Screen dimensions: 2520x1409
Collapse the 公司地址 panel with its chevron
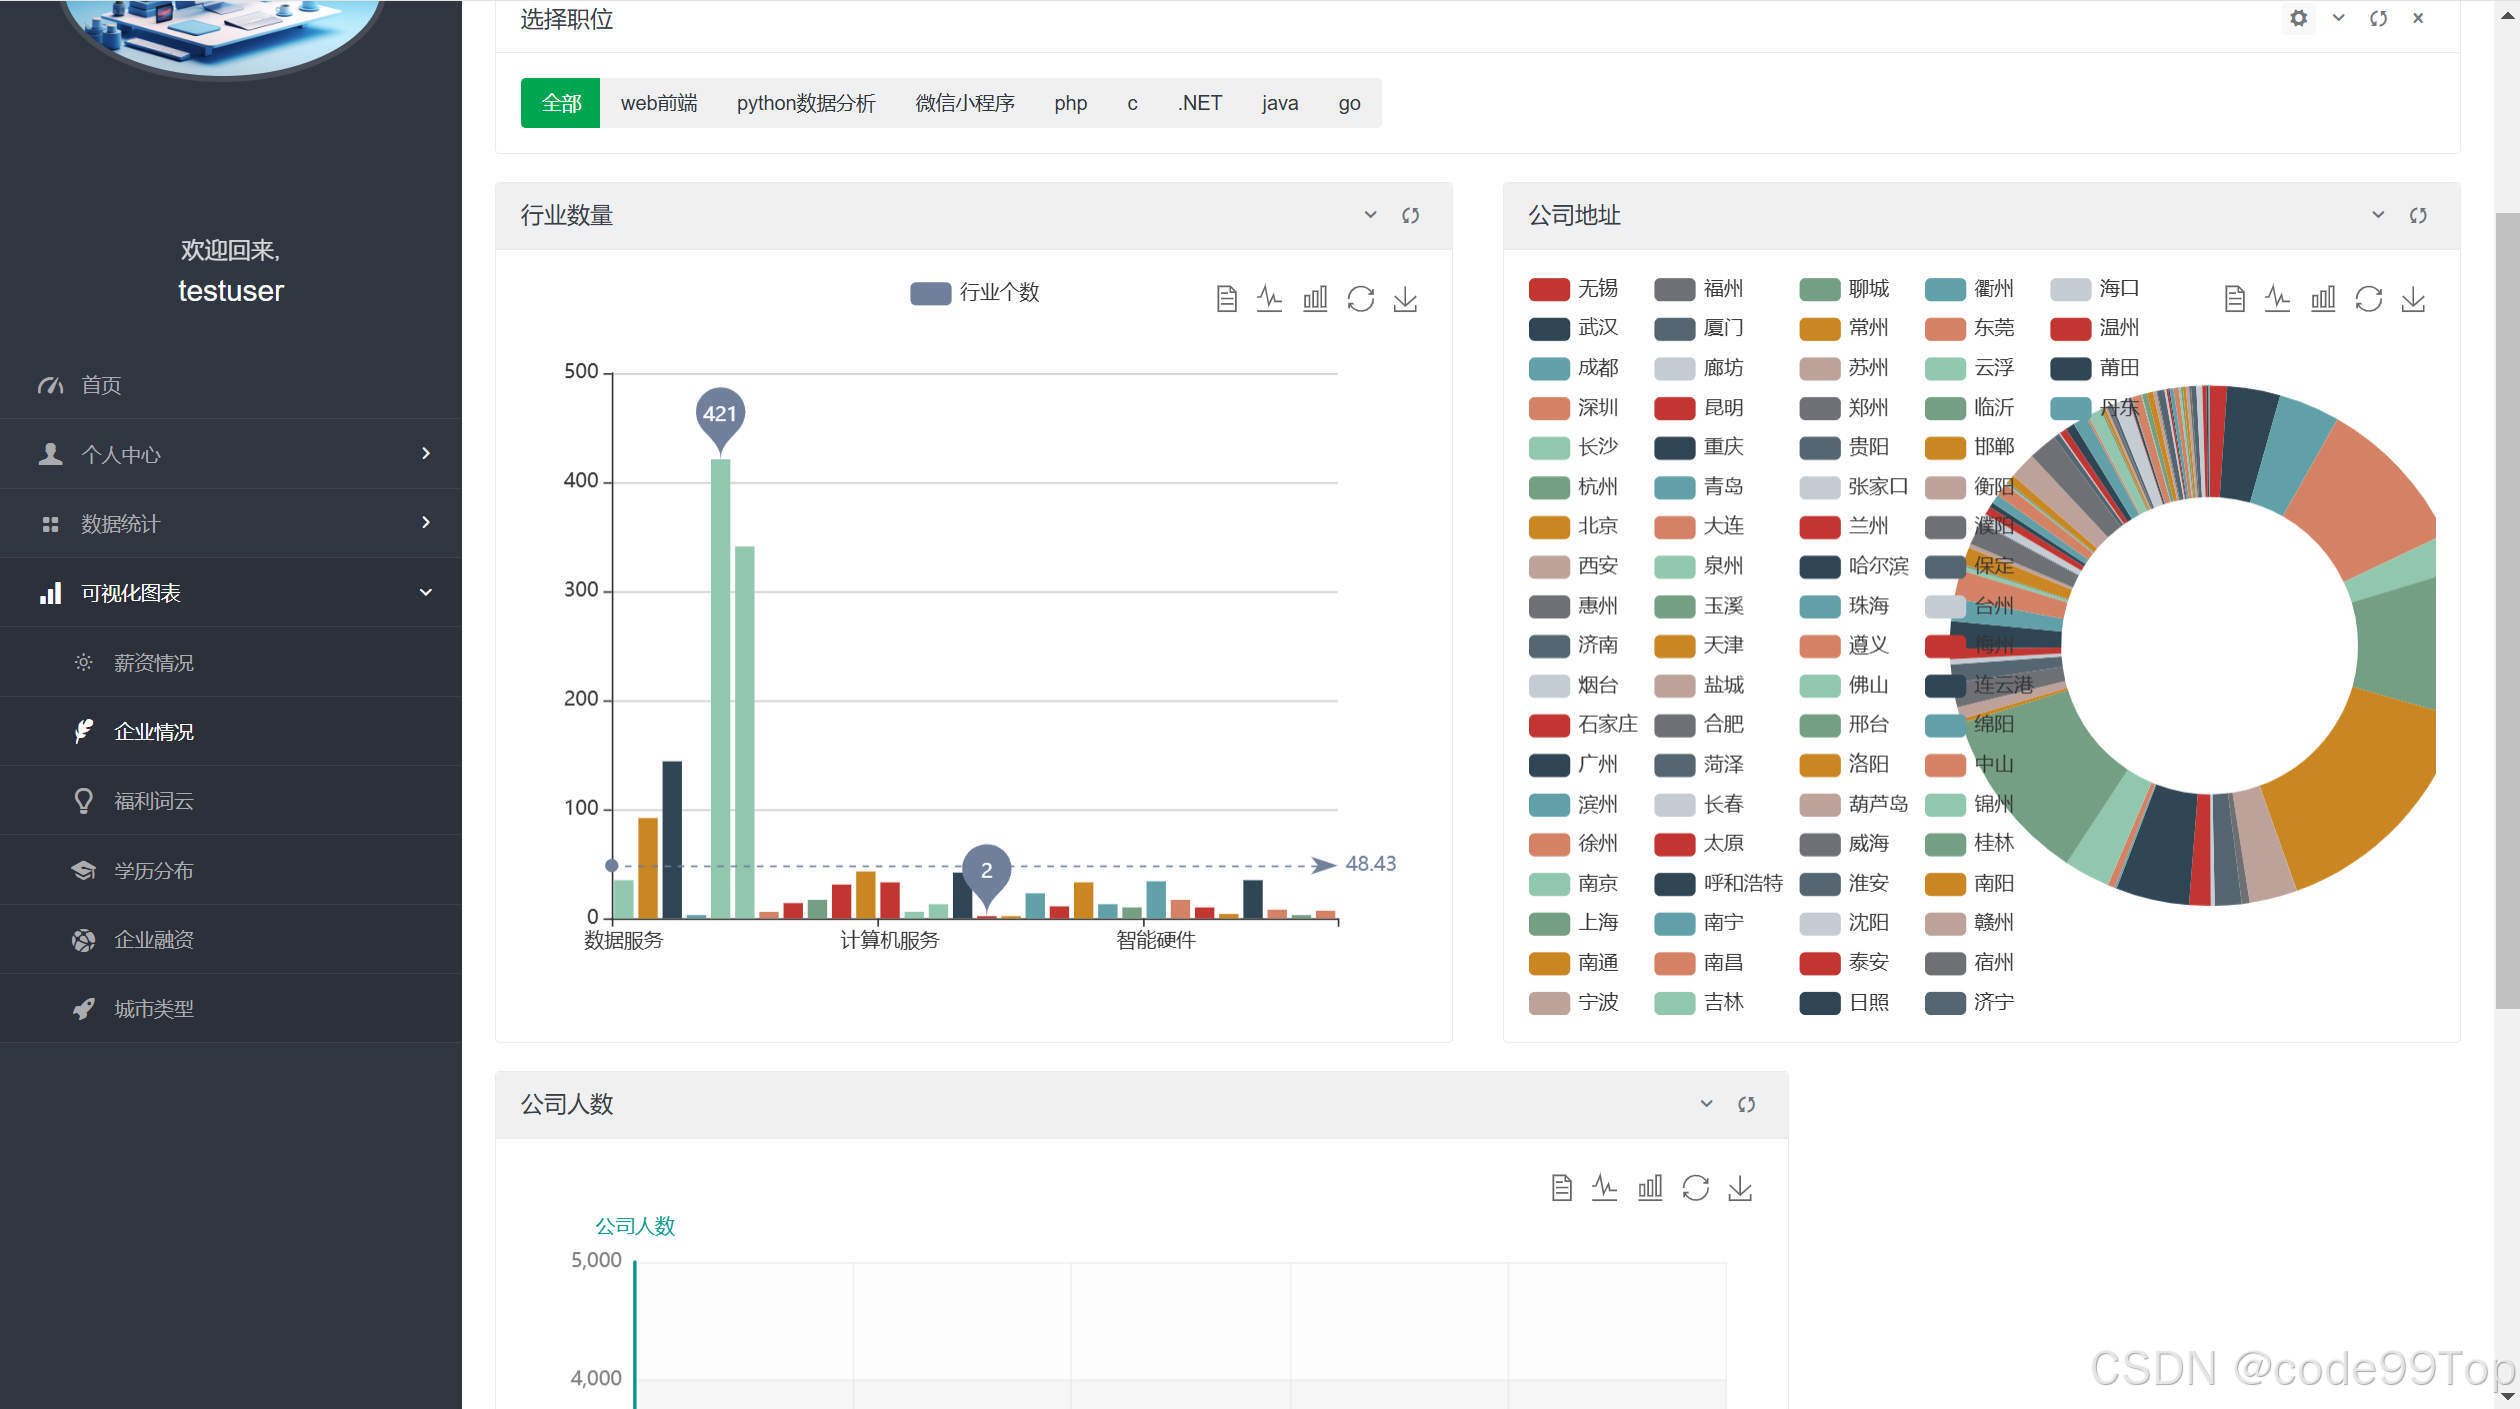coord(2378,214)
